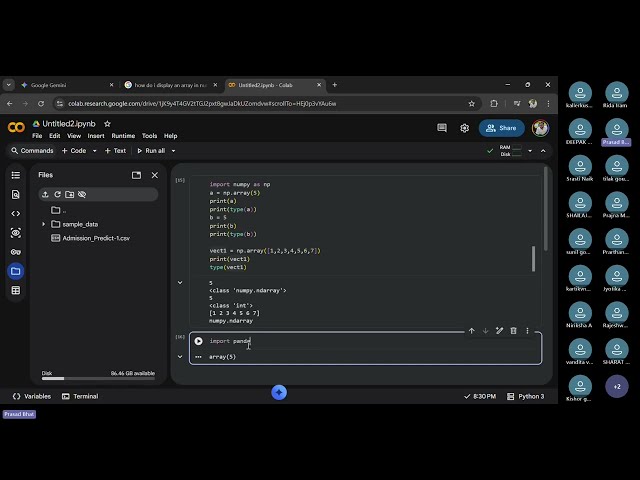The image size is (640, 480).
Task: Open the Tools menu
Action: coord(149,136)
